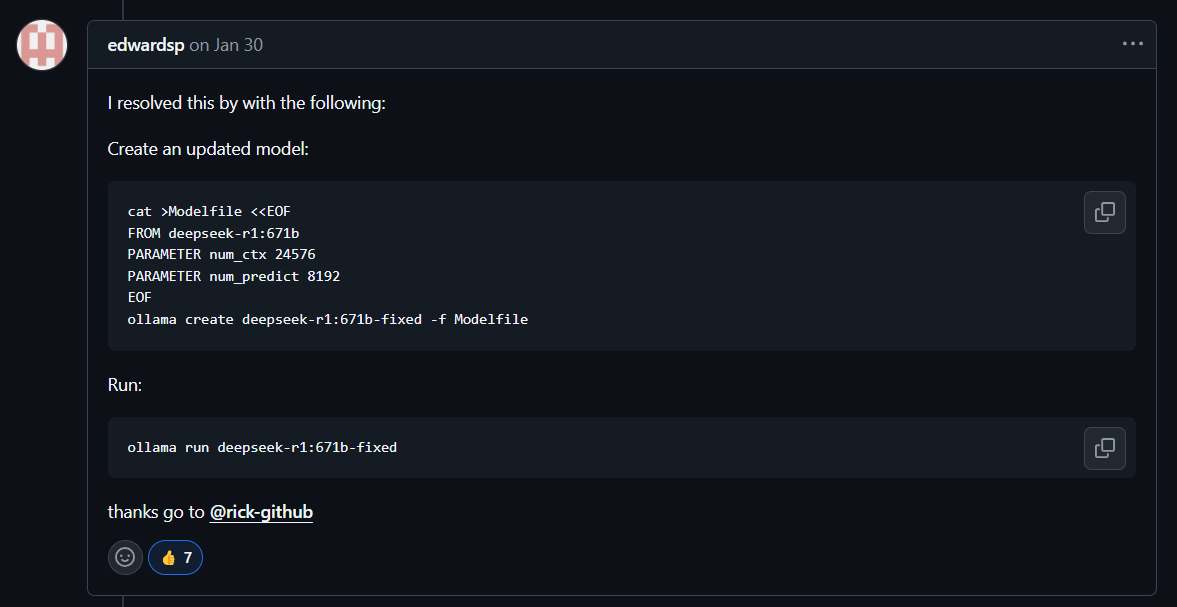Image resolution: width=1177 pixels, height=607 pixels.
Task: Open the three-dot comment options menu
Action: (x=1133, y=44)
